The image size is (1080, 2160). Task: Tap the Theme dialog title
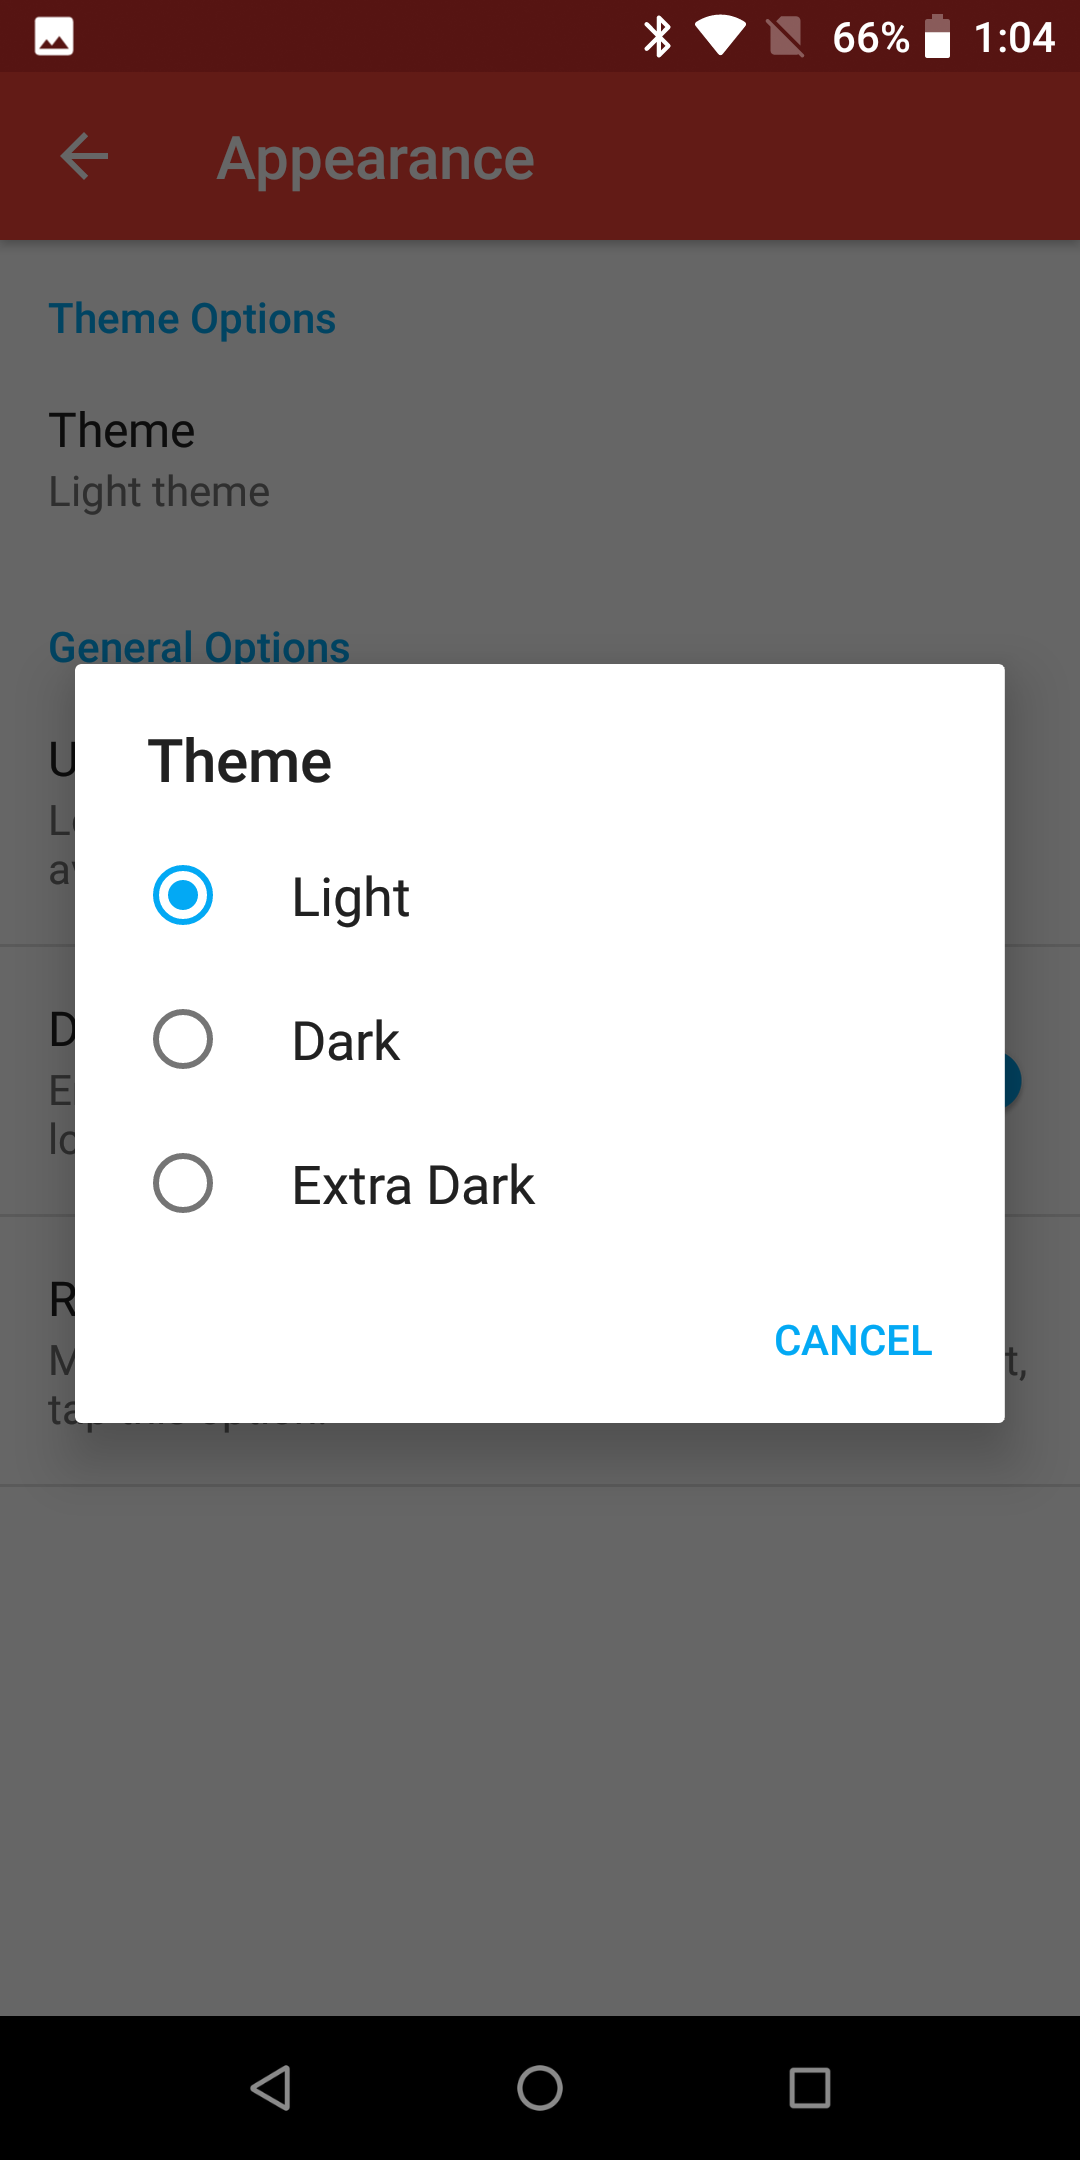241,760
